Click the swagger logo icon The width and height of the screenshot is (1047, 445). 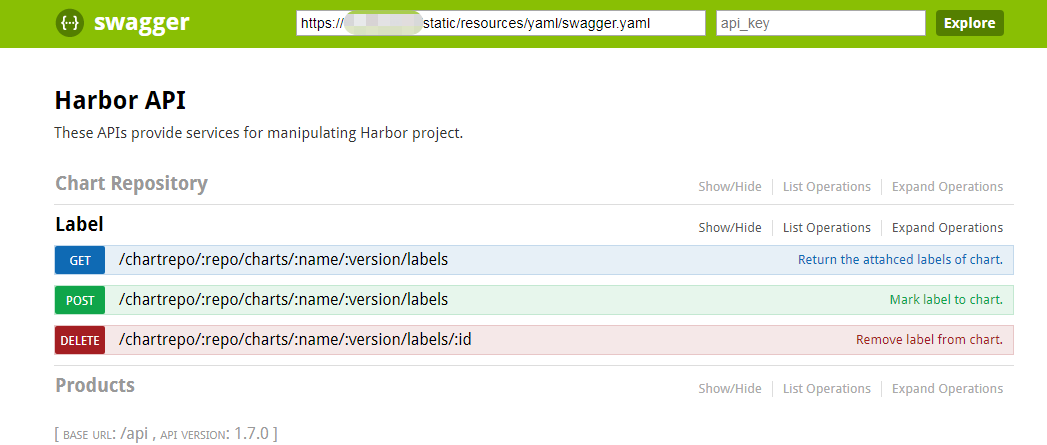tap(69, 23)
